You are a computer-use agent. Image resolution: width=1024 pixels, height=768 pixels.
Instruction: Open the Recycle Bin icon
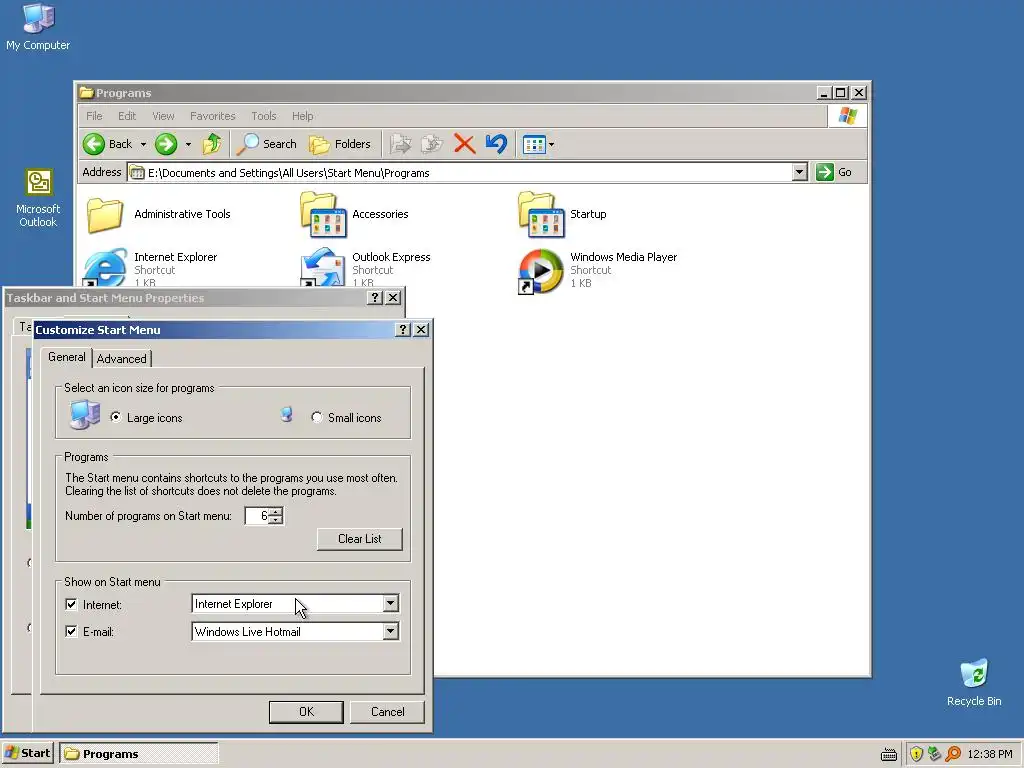point(974,682)
